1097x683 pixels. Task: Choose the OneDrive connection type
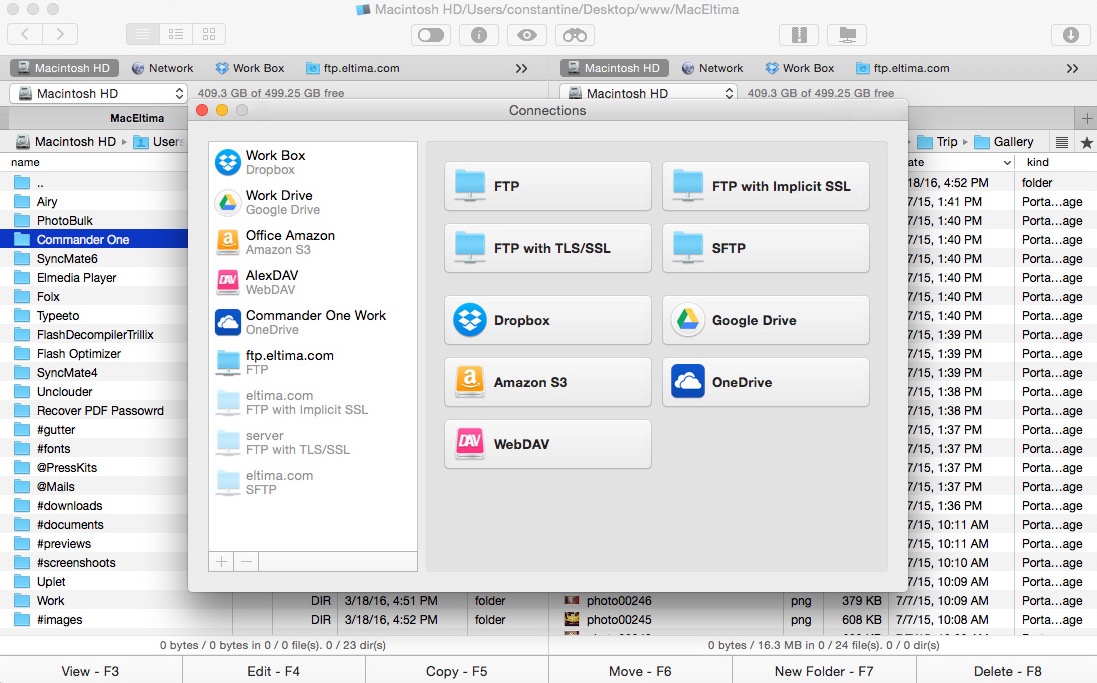click(x=766, y=382)
